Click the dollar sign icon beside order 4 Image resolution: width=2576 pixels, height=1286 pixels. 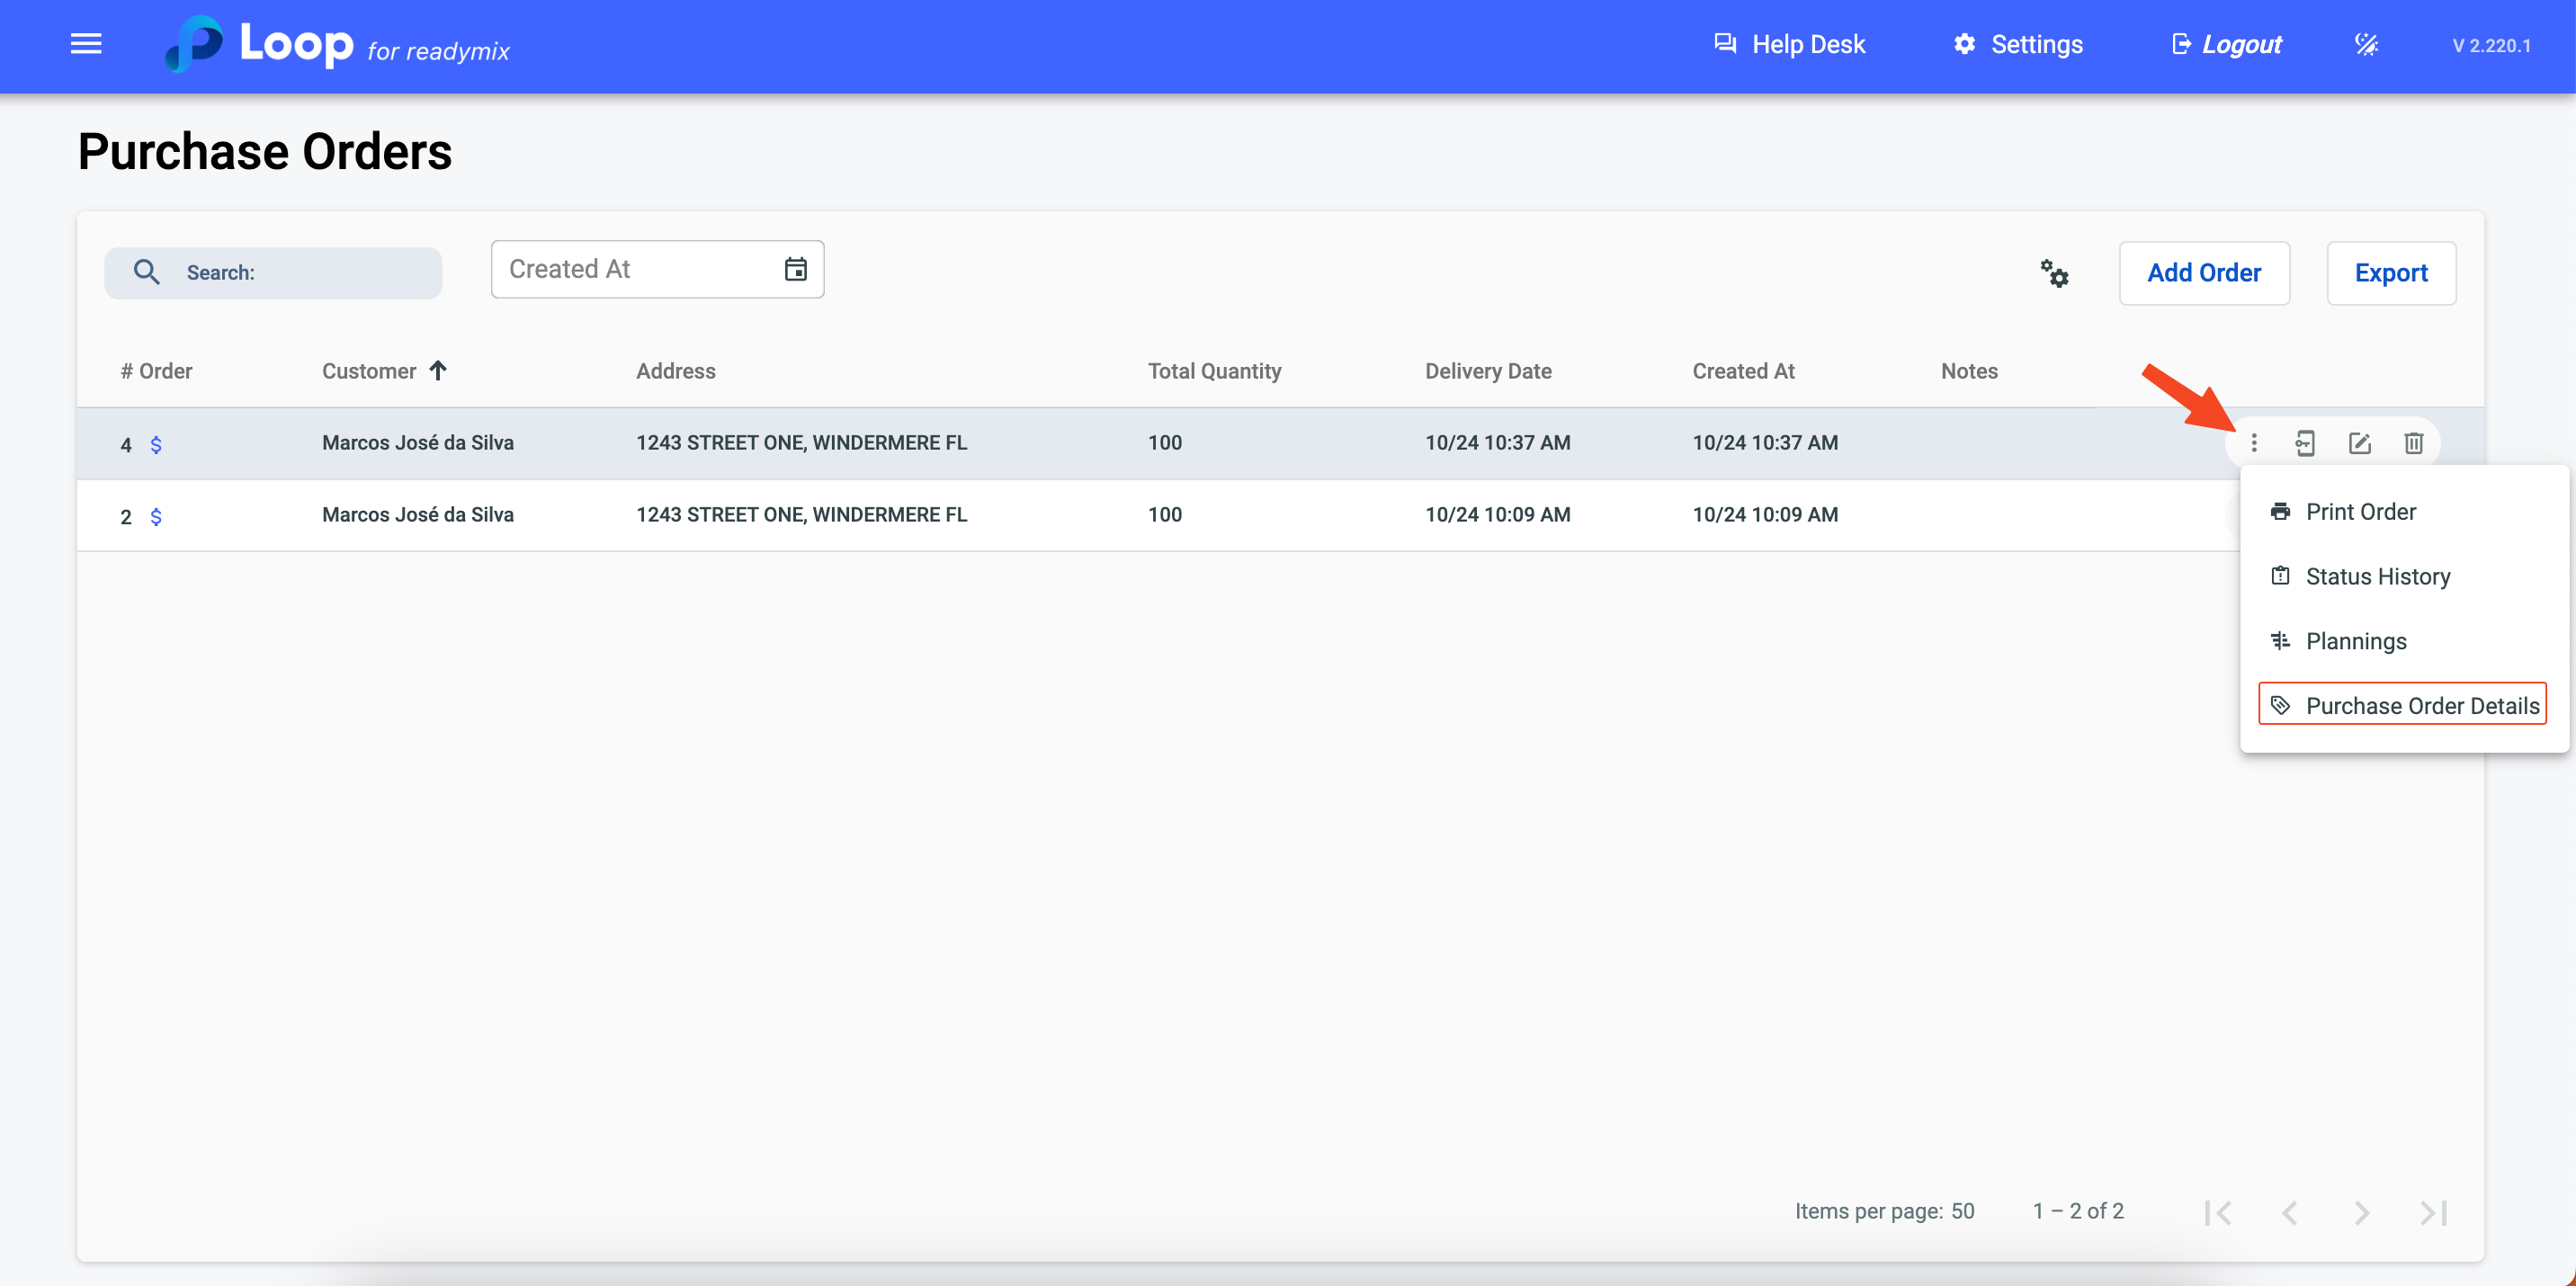[x=156, y=445]
